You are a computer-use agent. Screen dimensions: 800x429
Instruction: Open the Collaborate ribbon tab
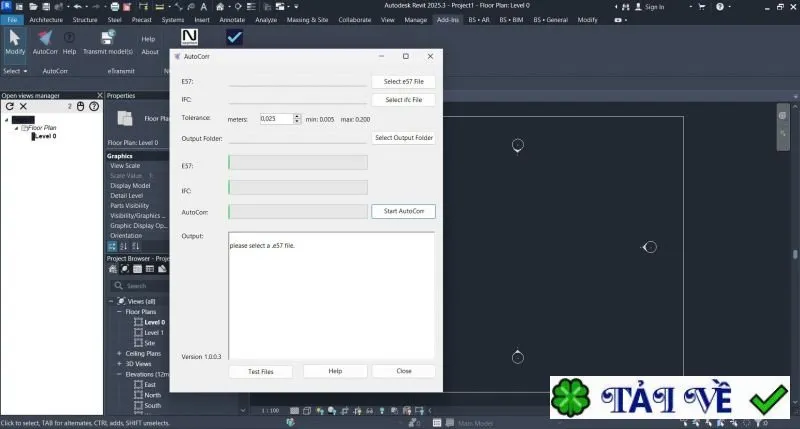tap(355, 20)
